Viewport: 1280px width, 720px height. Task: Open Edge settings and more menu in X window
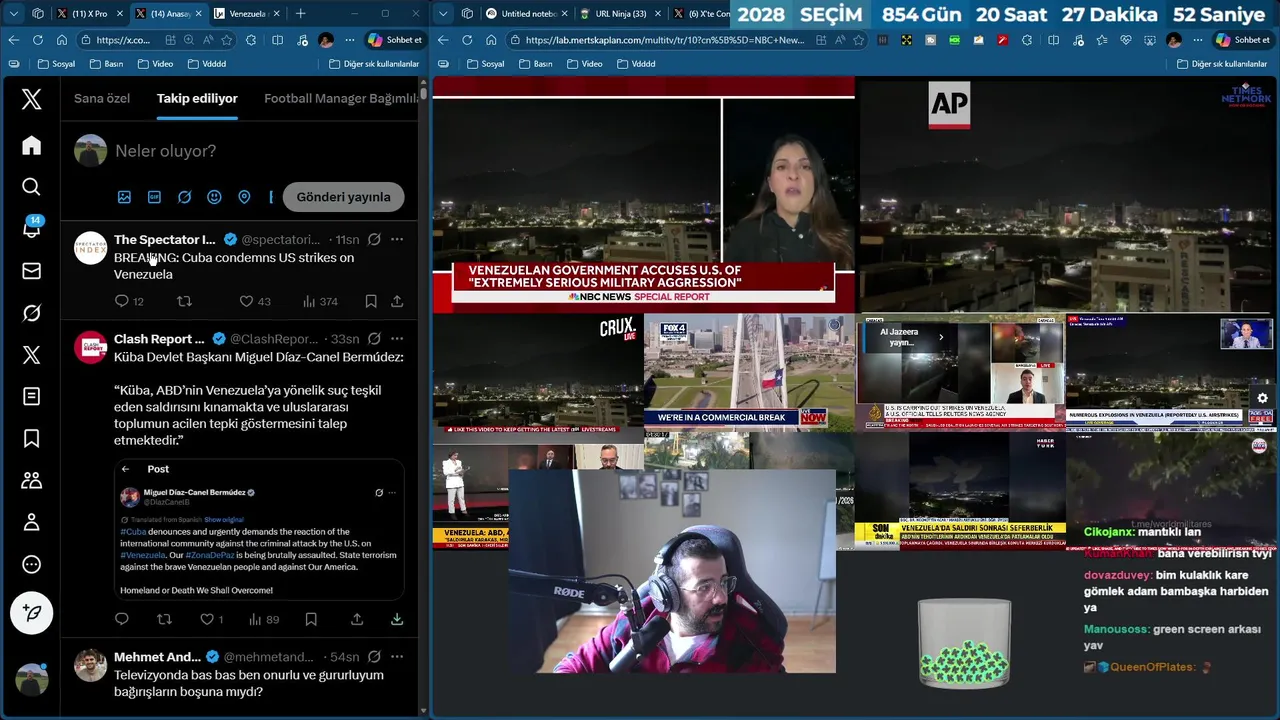click(349, 40)
